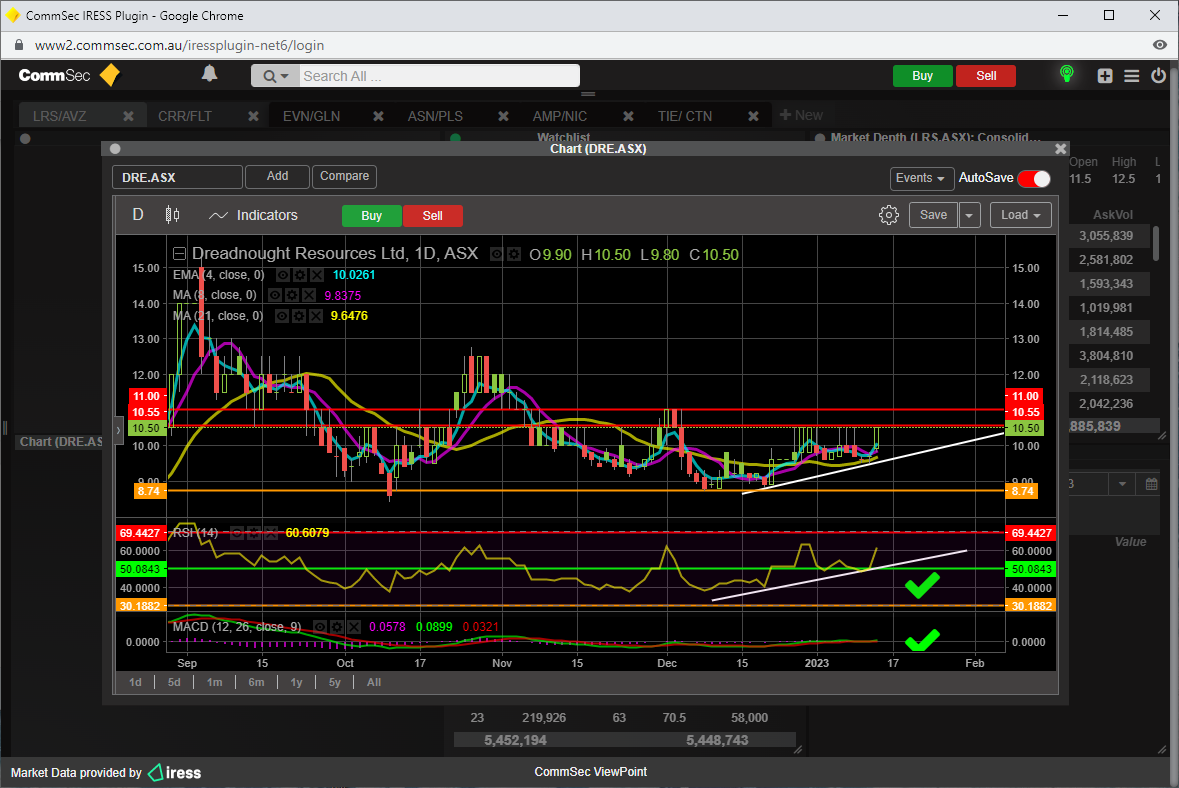Hide the MA (8) indicator via eye
This screenshot has height=788, width=1179.
(x=275, y=296)
